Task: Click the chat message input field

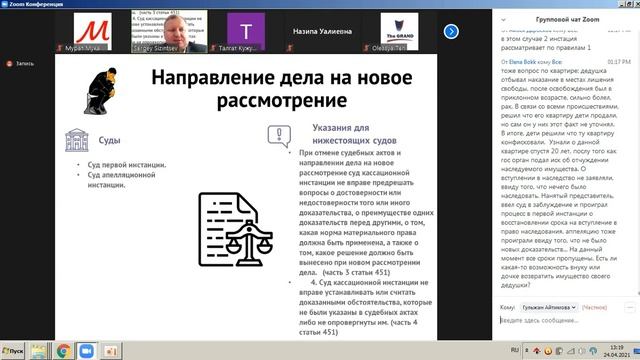Action: tap(565, 320)
